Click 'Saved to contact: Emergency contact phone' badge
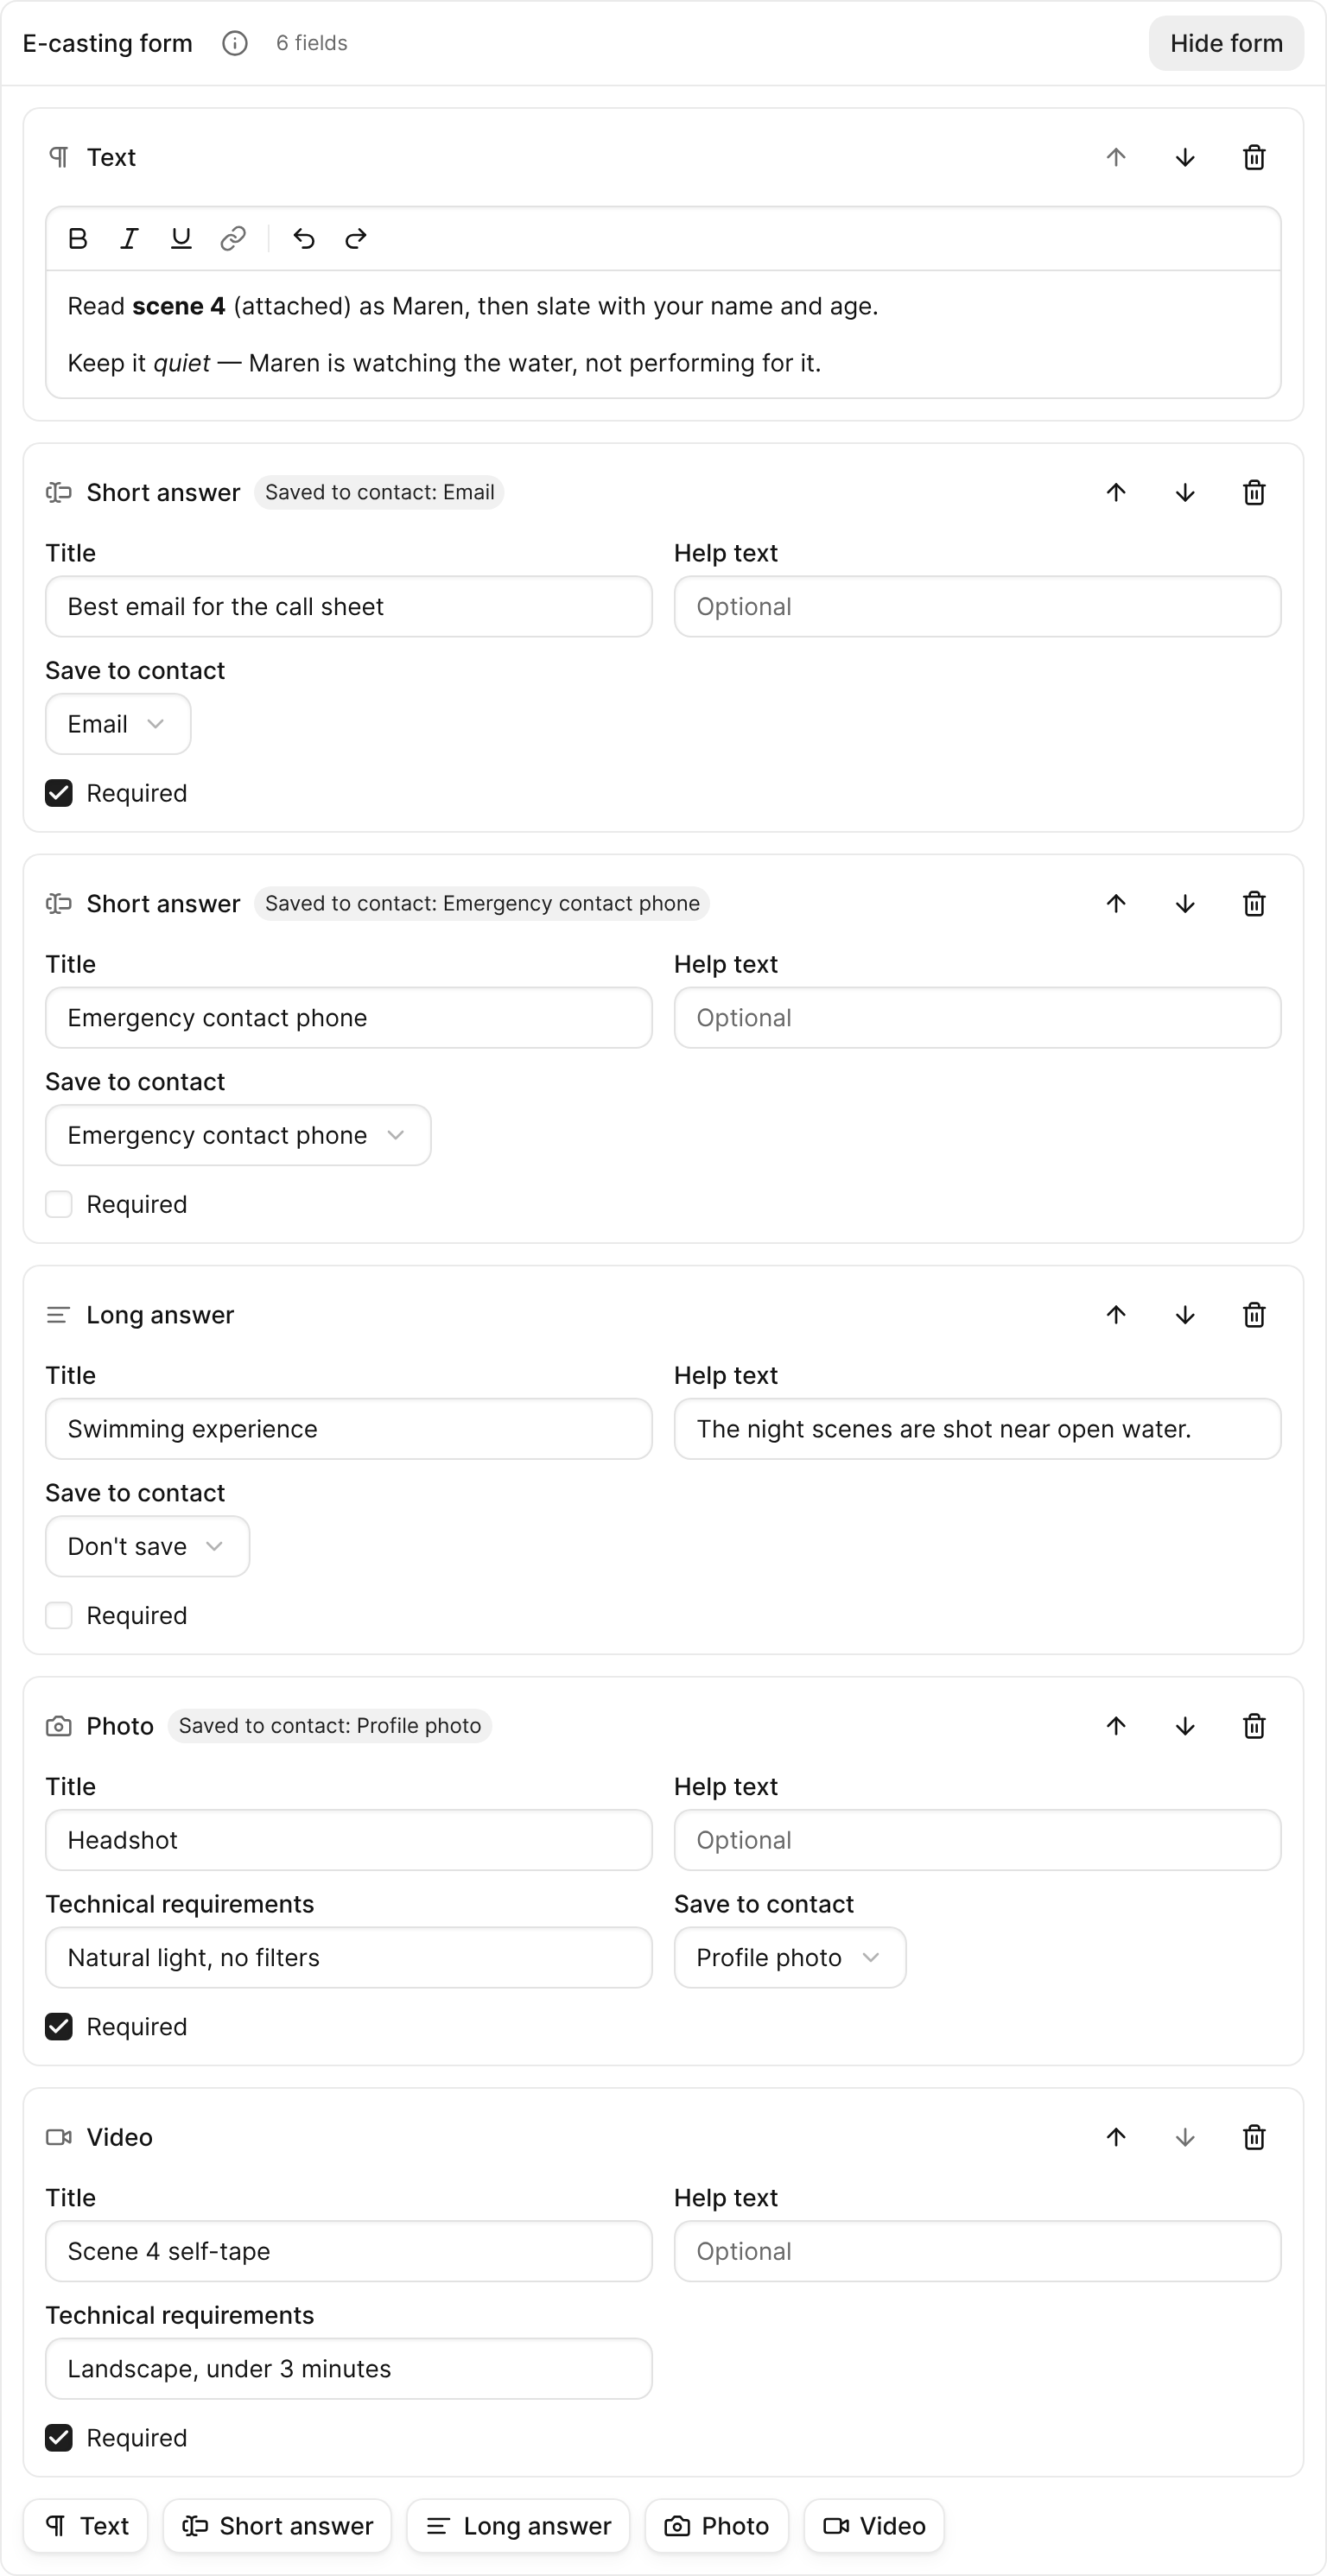The width and height of the screenshot is (1327, 2576). click(482, 903)
